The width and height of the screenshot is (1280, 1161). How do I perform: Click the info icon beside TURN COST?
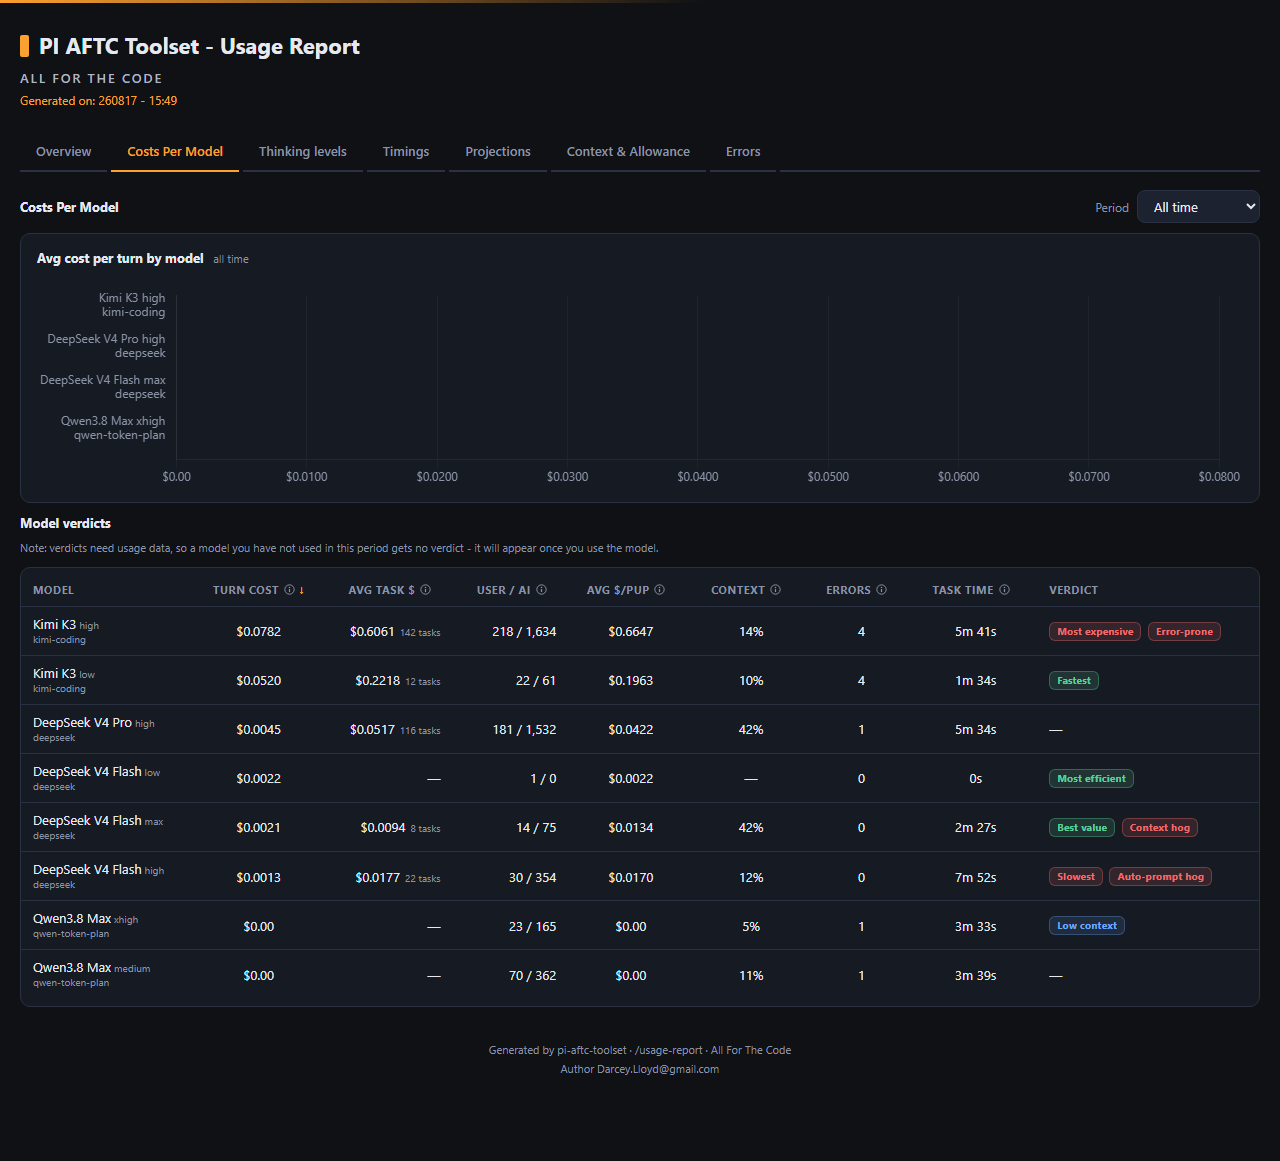pos(289,590)
